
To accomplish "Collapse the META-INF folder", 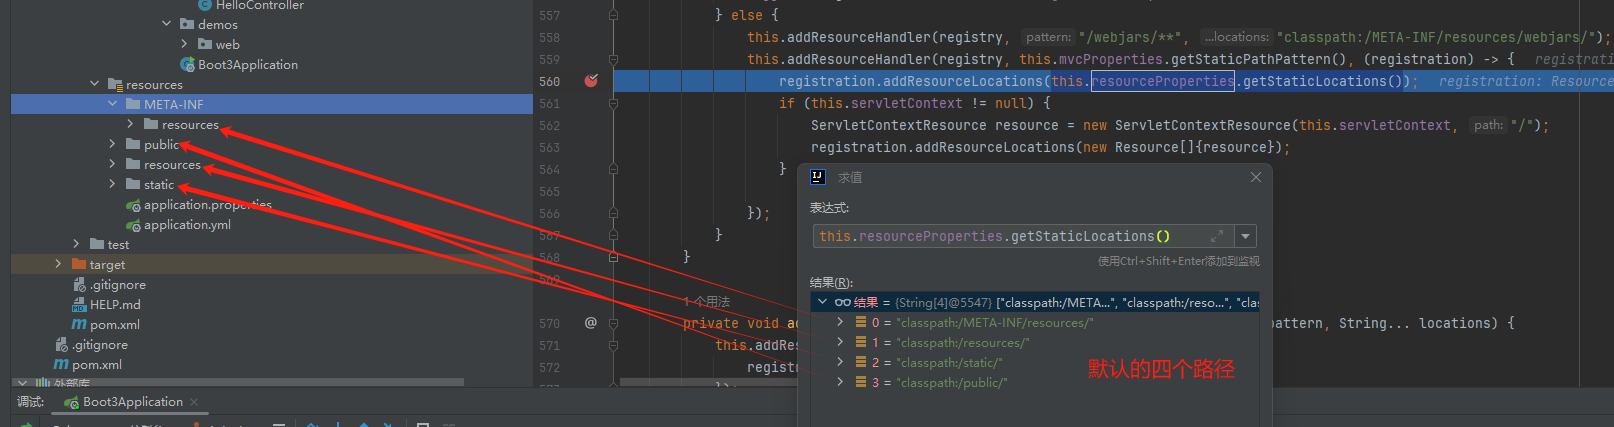I will coord(112,104).
